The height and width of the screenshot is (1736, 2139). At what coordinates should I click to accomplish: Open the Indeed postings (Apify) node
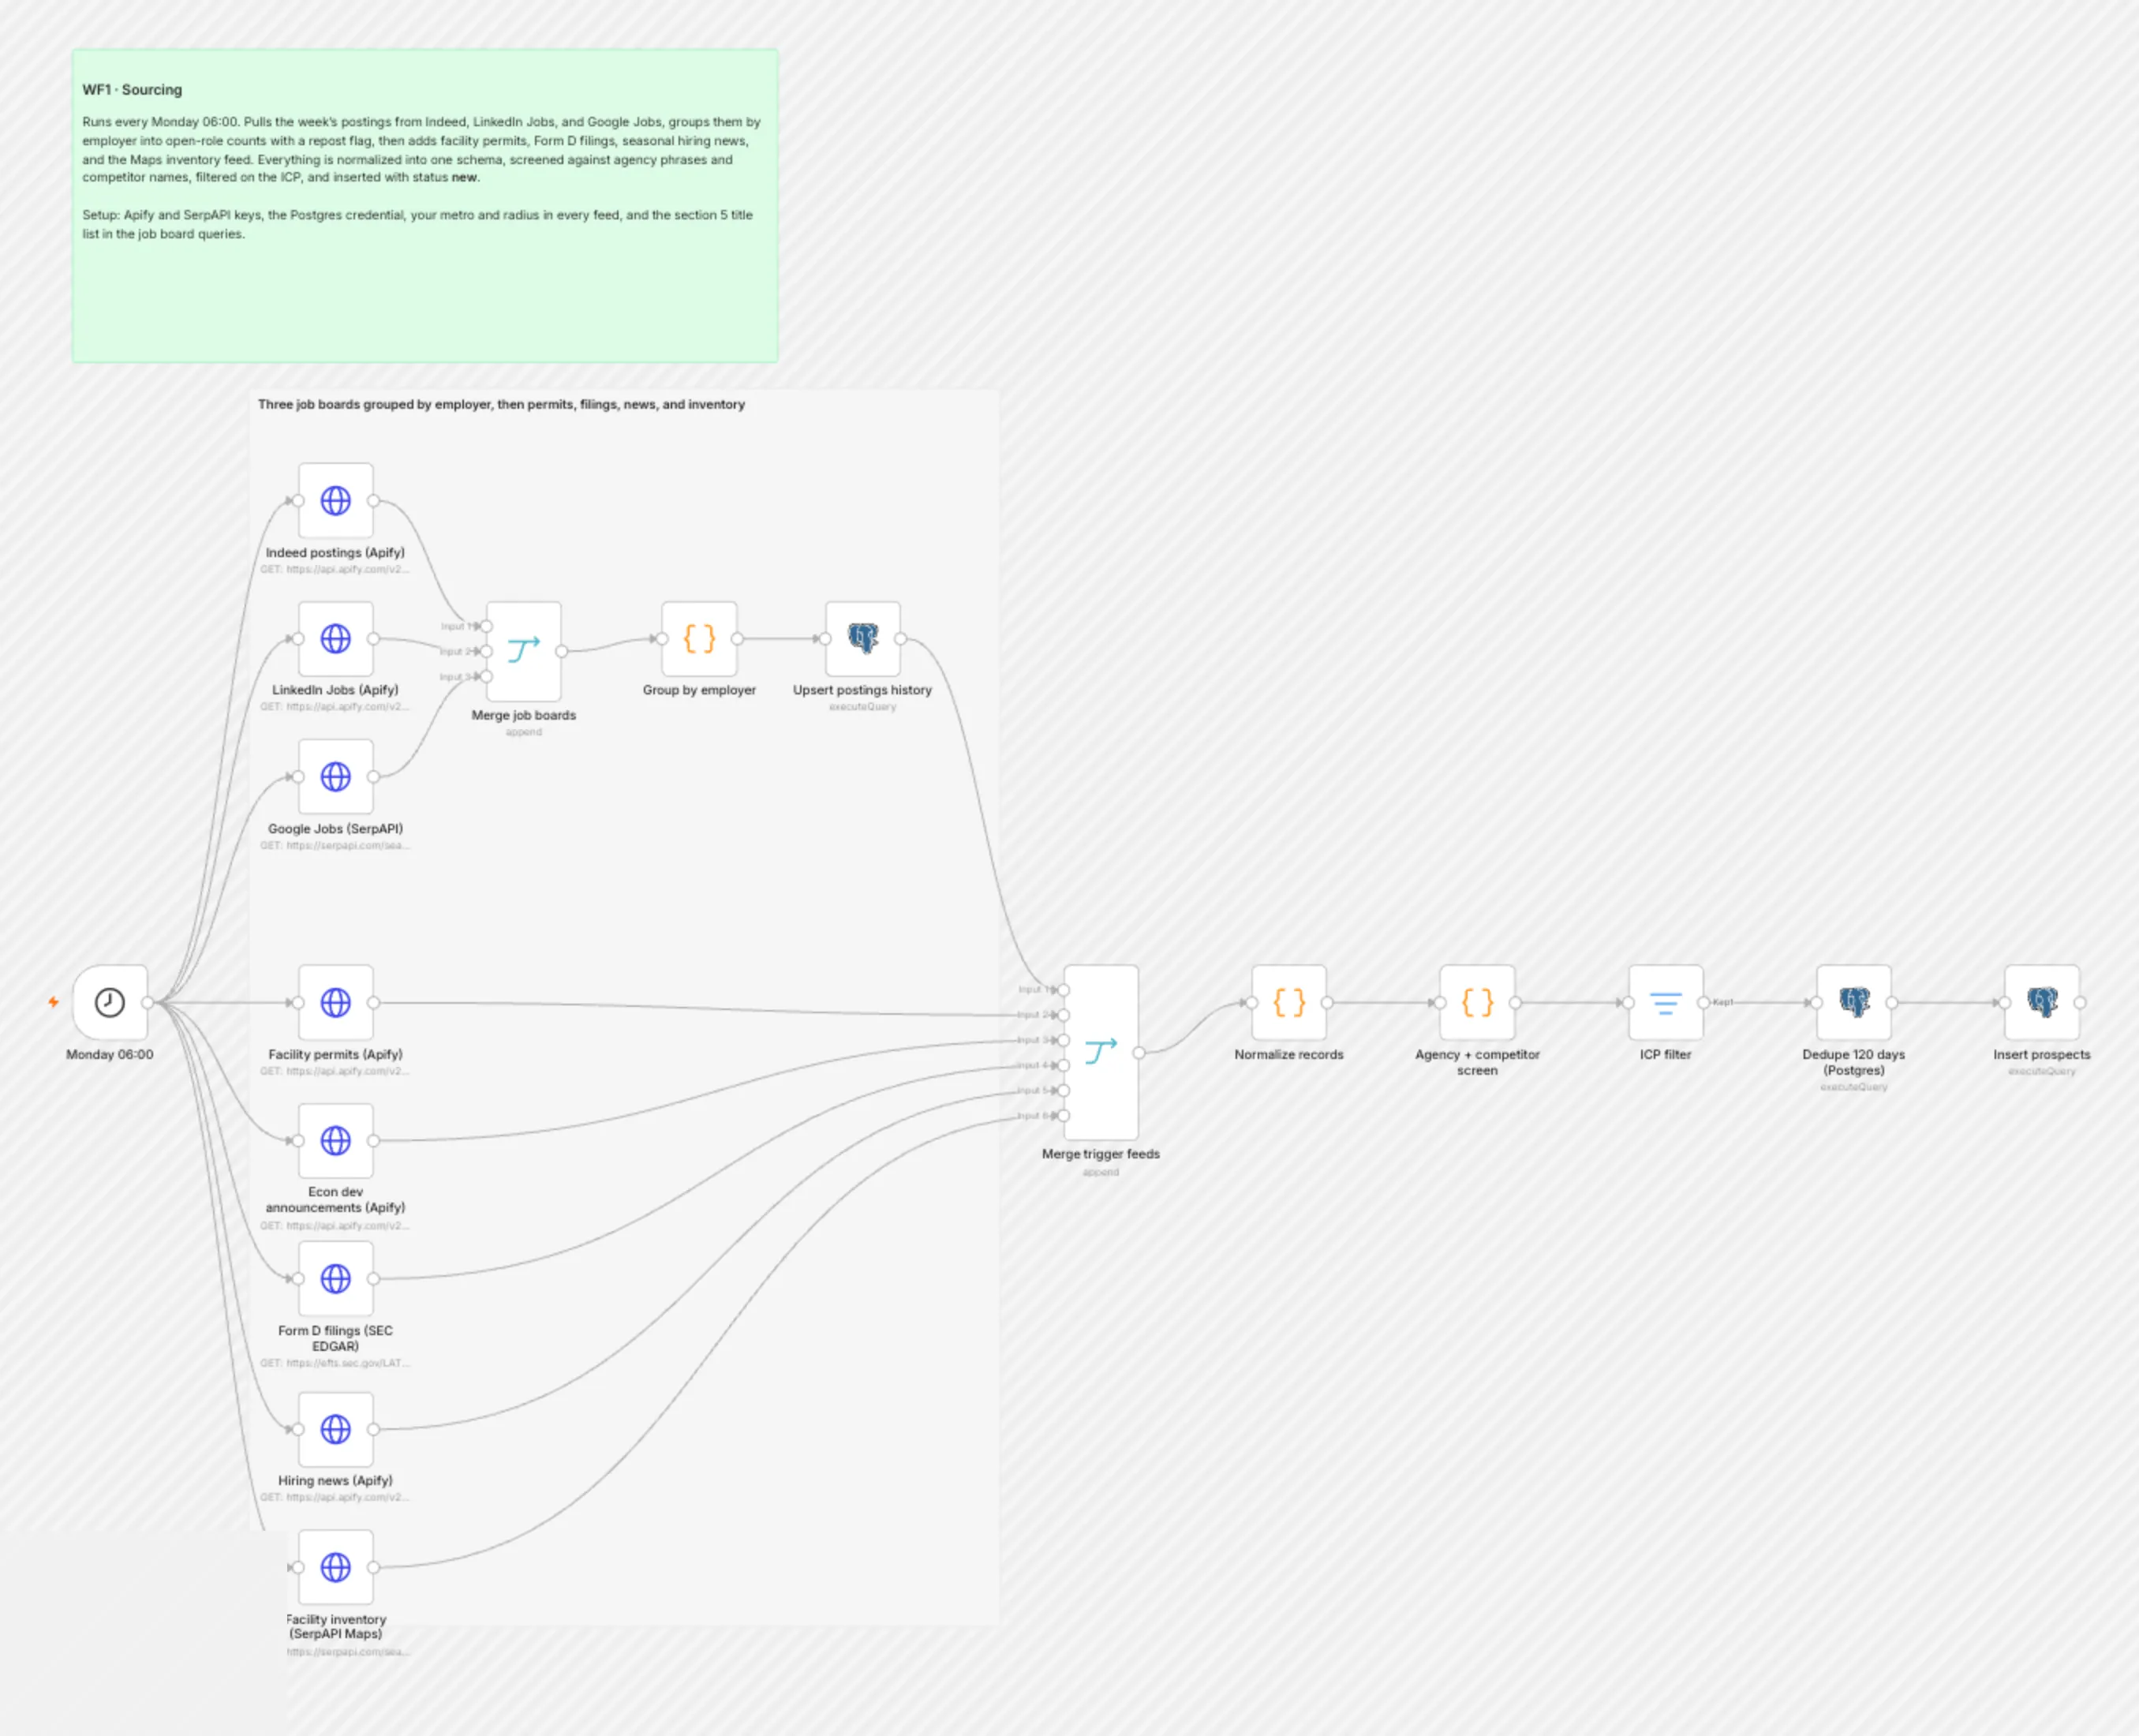click(x=336, y=500)
